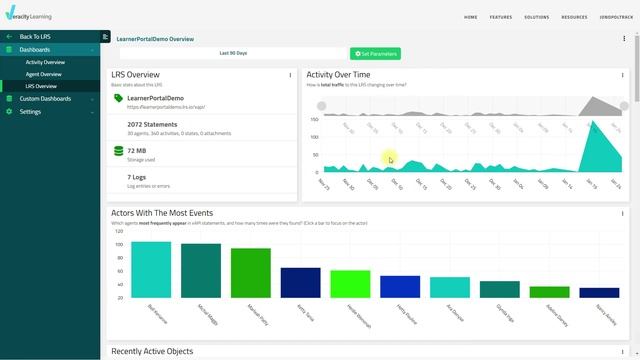
Task: Click the green tag icon beside LearnerPortalDemo
Action: point(118,98)
